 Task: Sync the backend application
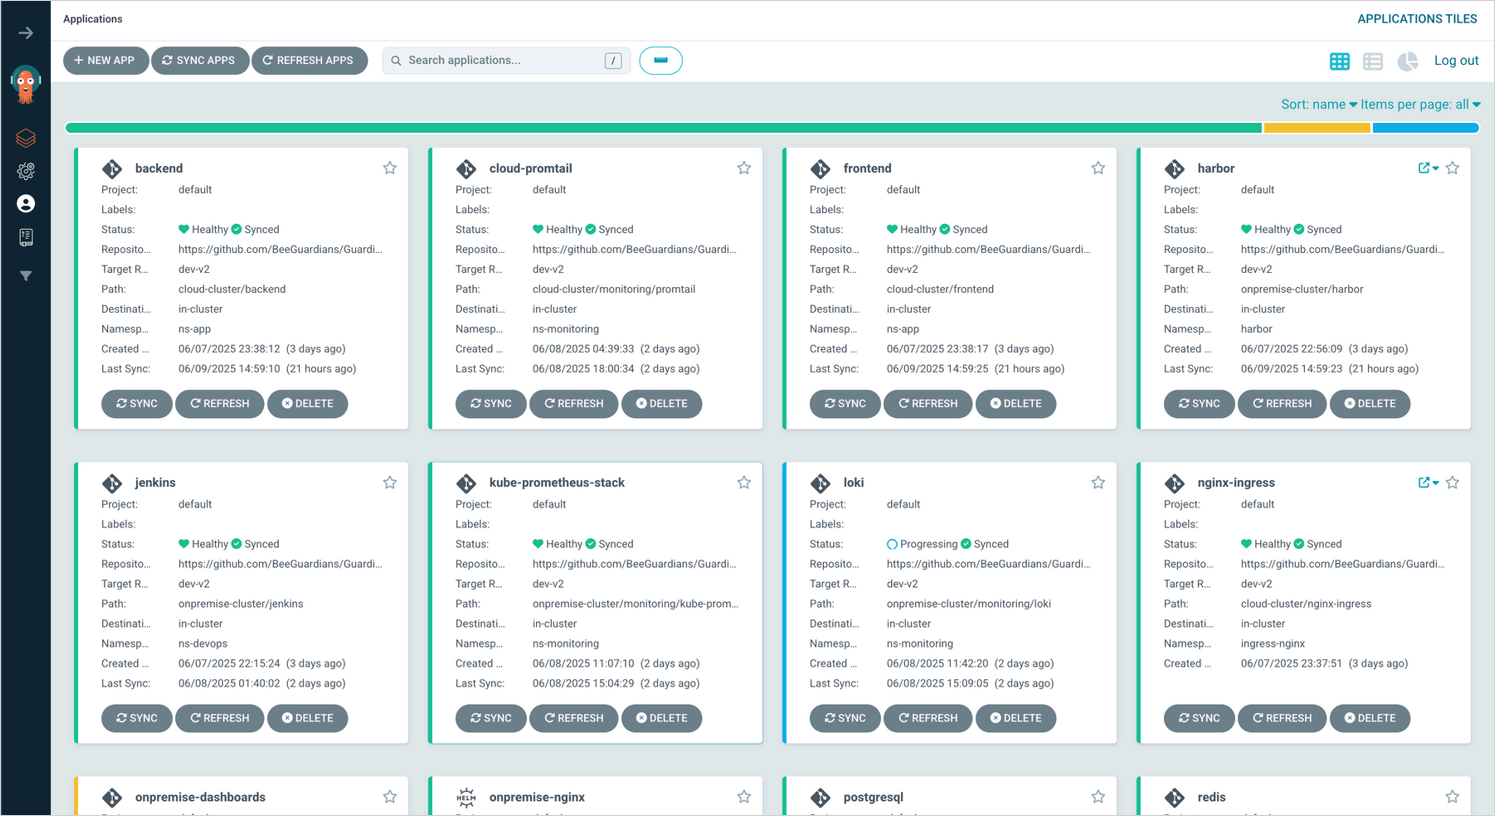(x=137, y=404)
